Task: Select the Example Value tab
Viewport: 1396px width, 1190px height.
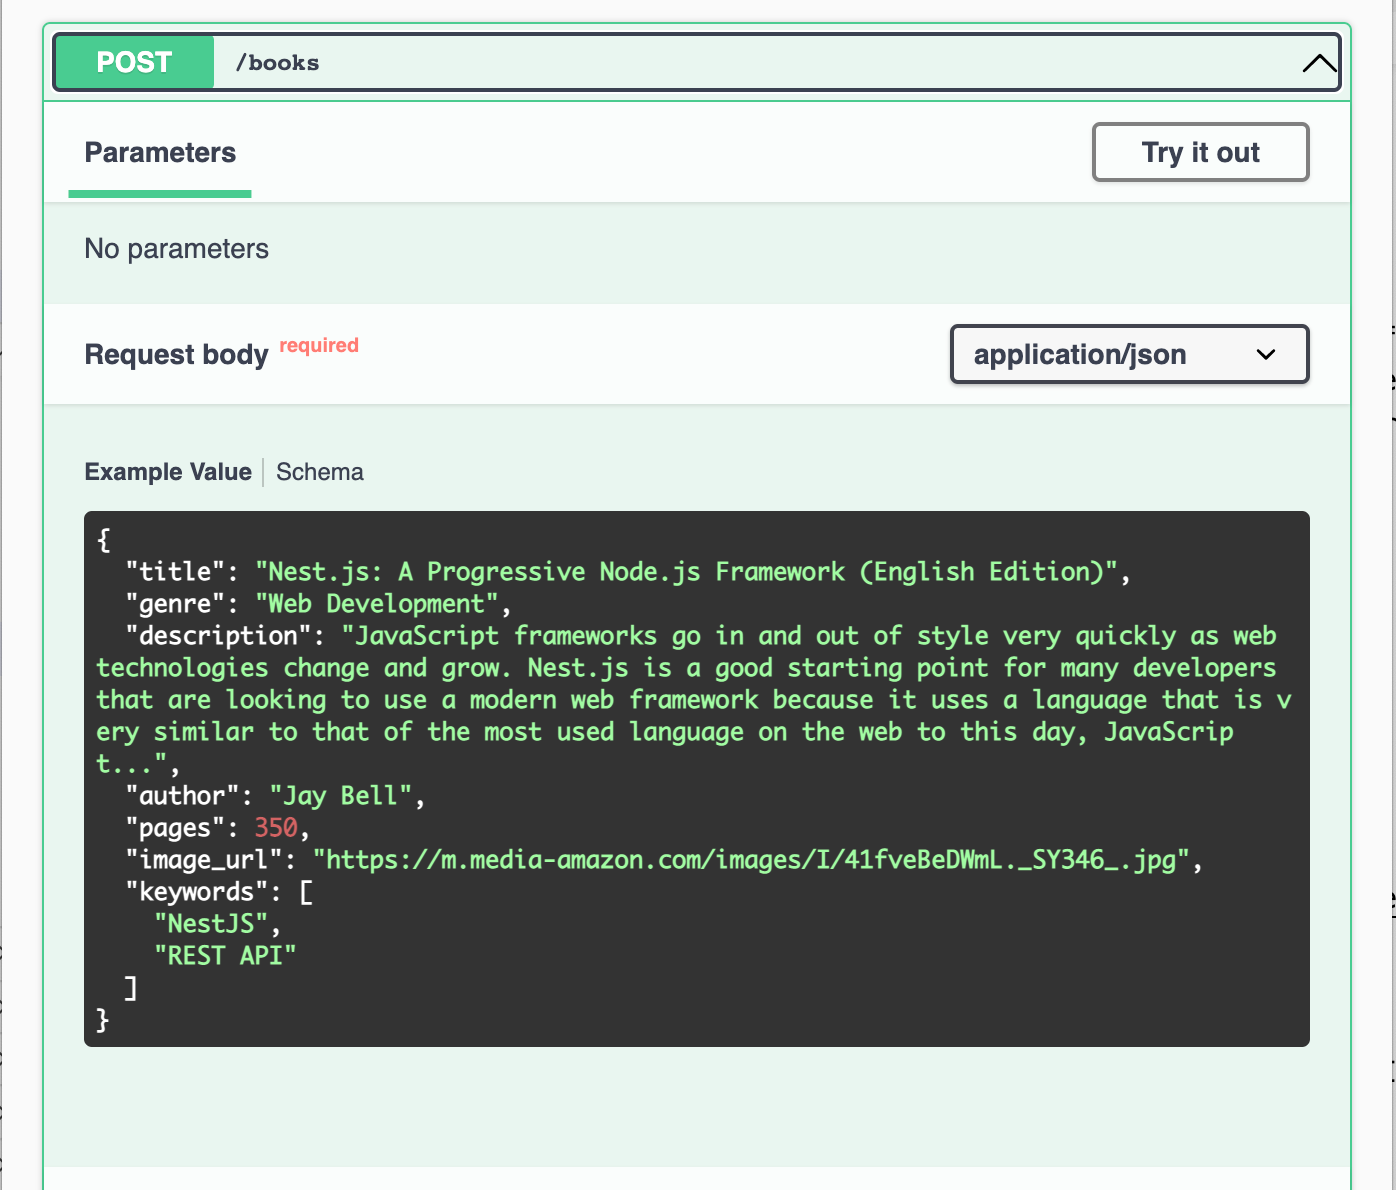Action: coord(168,472)
